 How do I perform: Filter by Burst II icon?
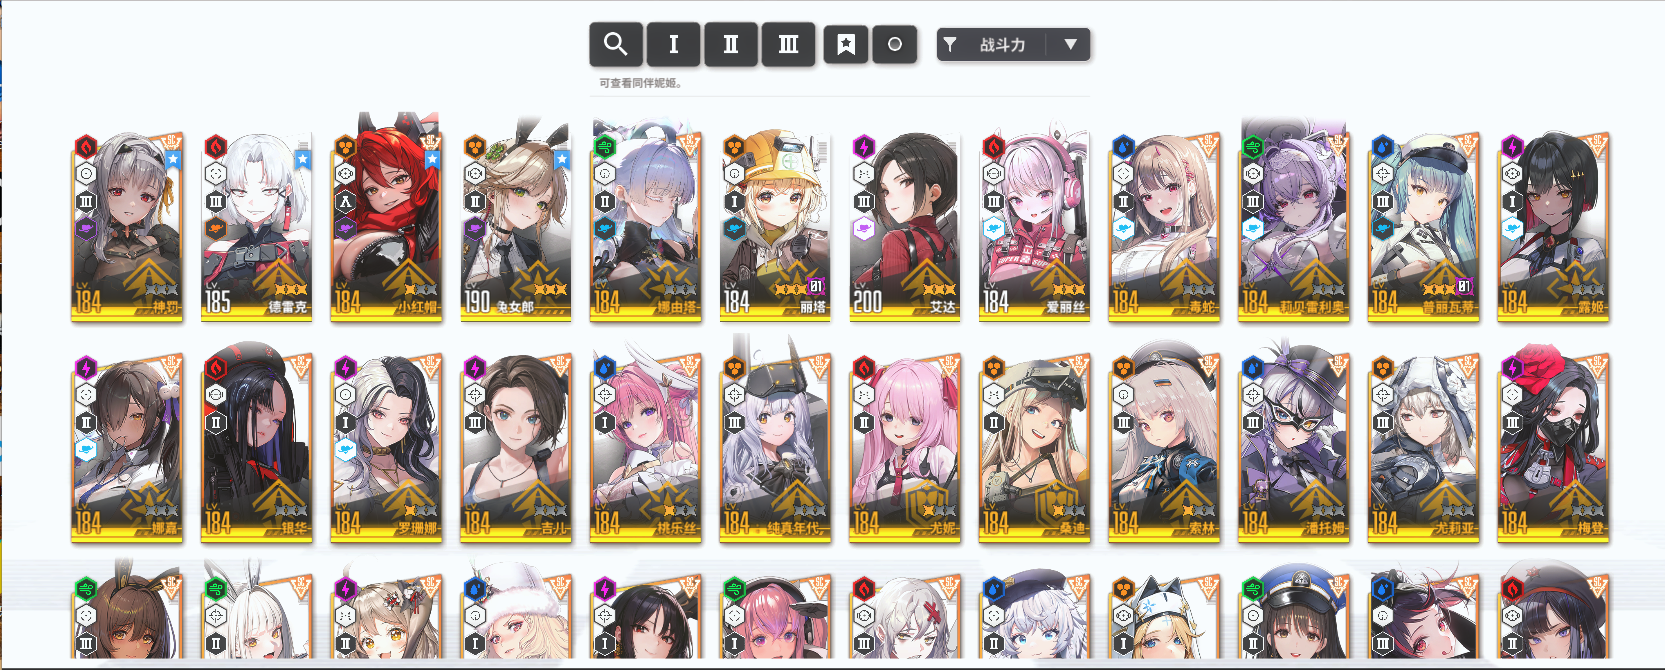point(731,44)
